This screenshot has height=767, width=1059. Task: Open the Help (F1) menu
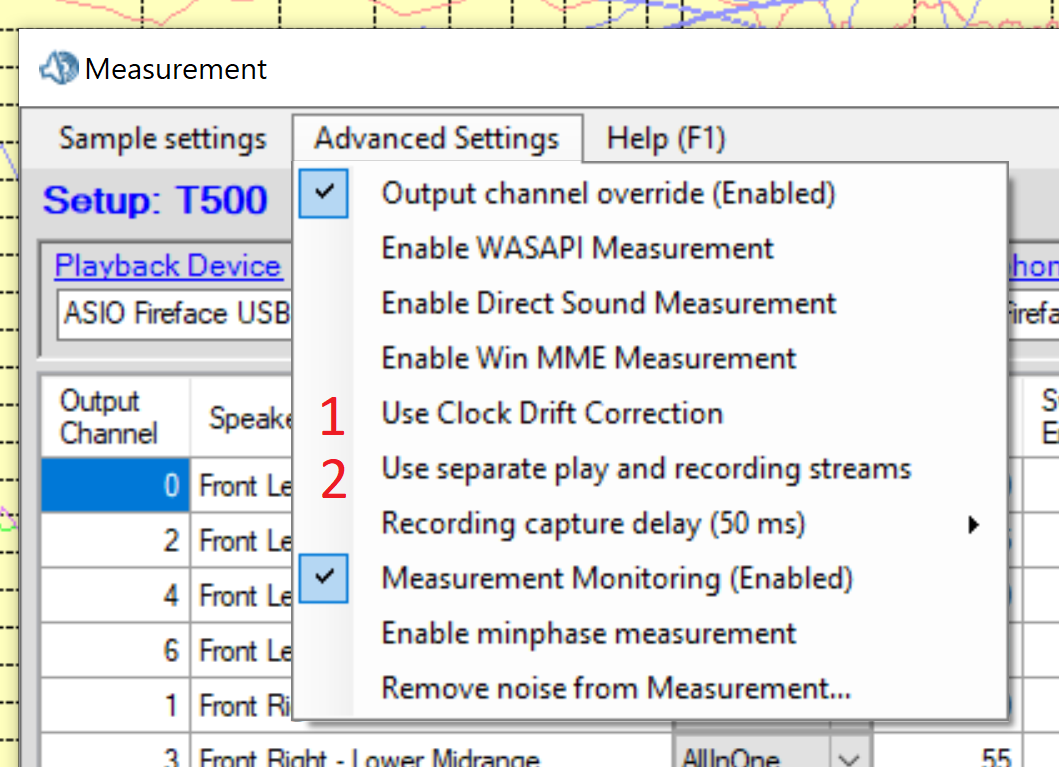coord(665,138)
